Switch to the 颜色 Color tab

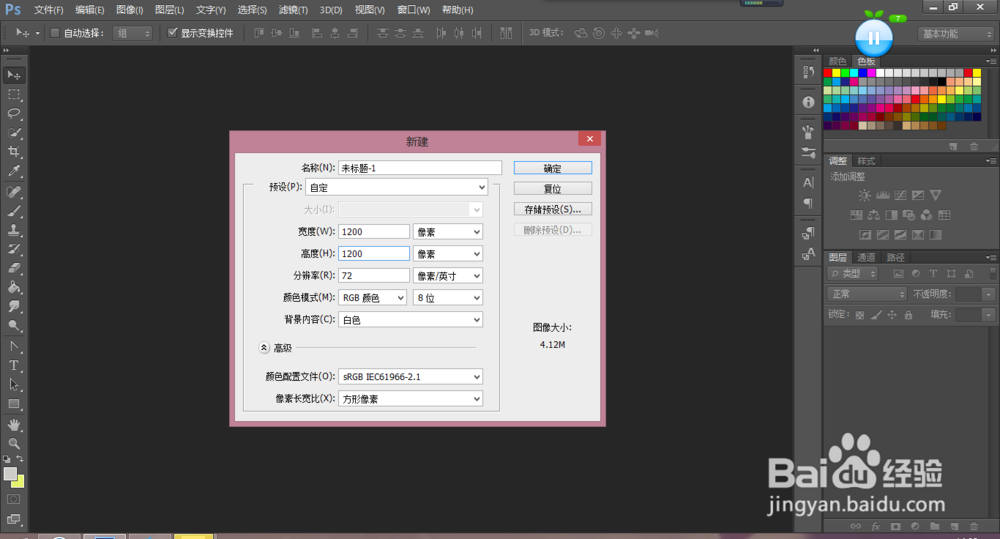click(x=837, y=61)
